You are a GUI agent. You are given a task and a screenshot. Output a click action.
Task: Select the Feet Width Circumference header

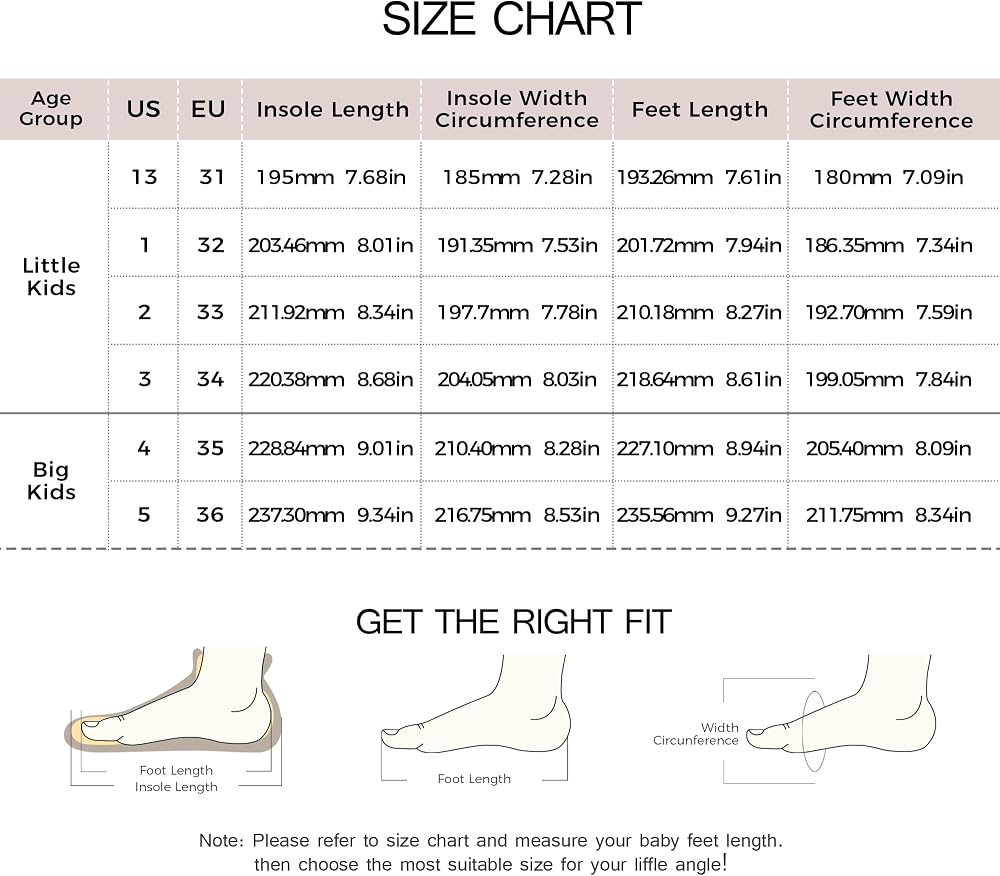point(892,110)
